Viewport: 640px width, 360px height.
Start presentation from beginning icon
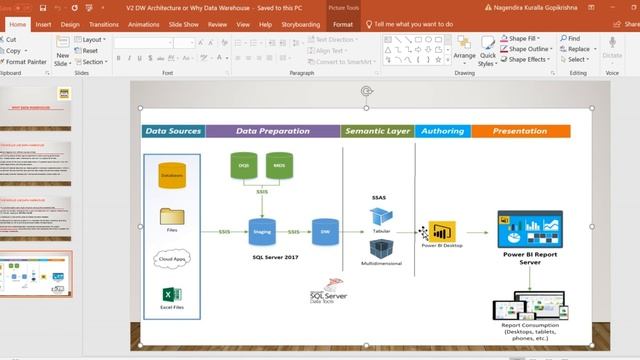(x=89, y=8)
